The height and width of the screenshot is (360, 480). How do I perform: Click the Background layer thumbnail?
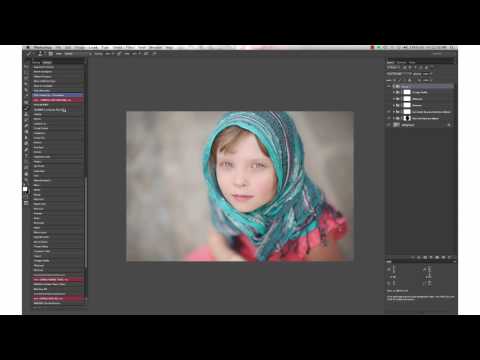396,125
